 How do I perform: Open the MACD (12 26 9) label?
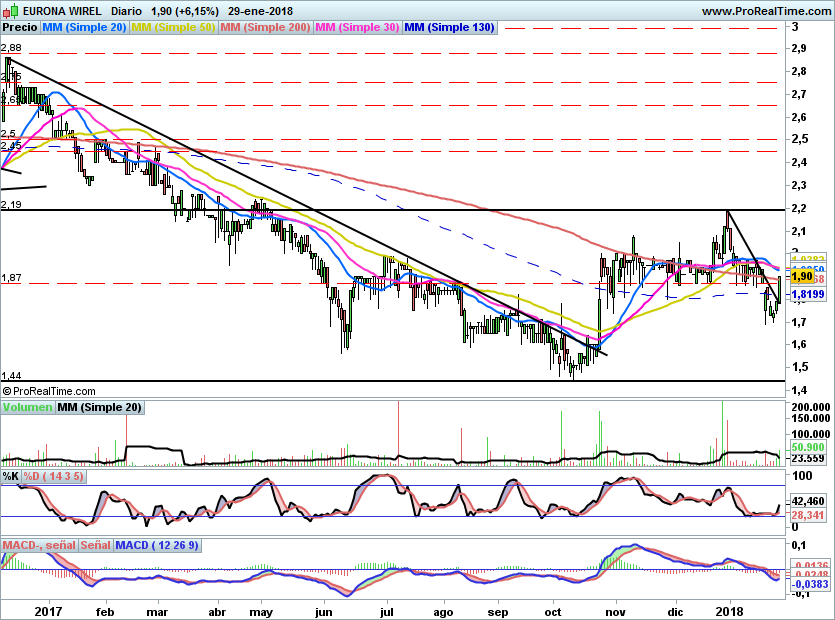tap(157, 545)
